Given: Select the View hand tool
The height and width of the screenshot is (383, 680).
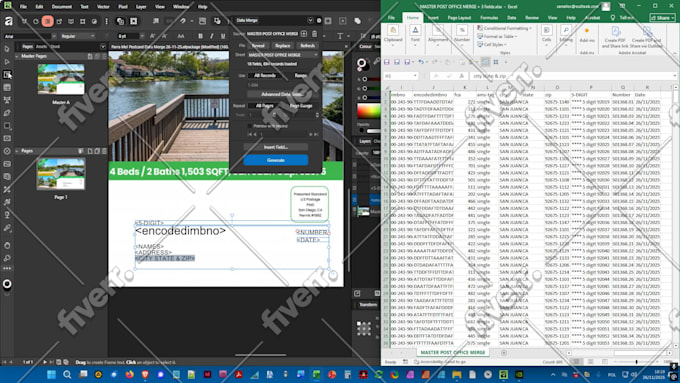Looking at the screenshot, I should [7, 245].
